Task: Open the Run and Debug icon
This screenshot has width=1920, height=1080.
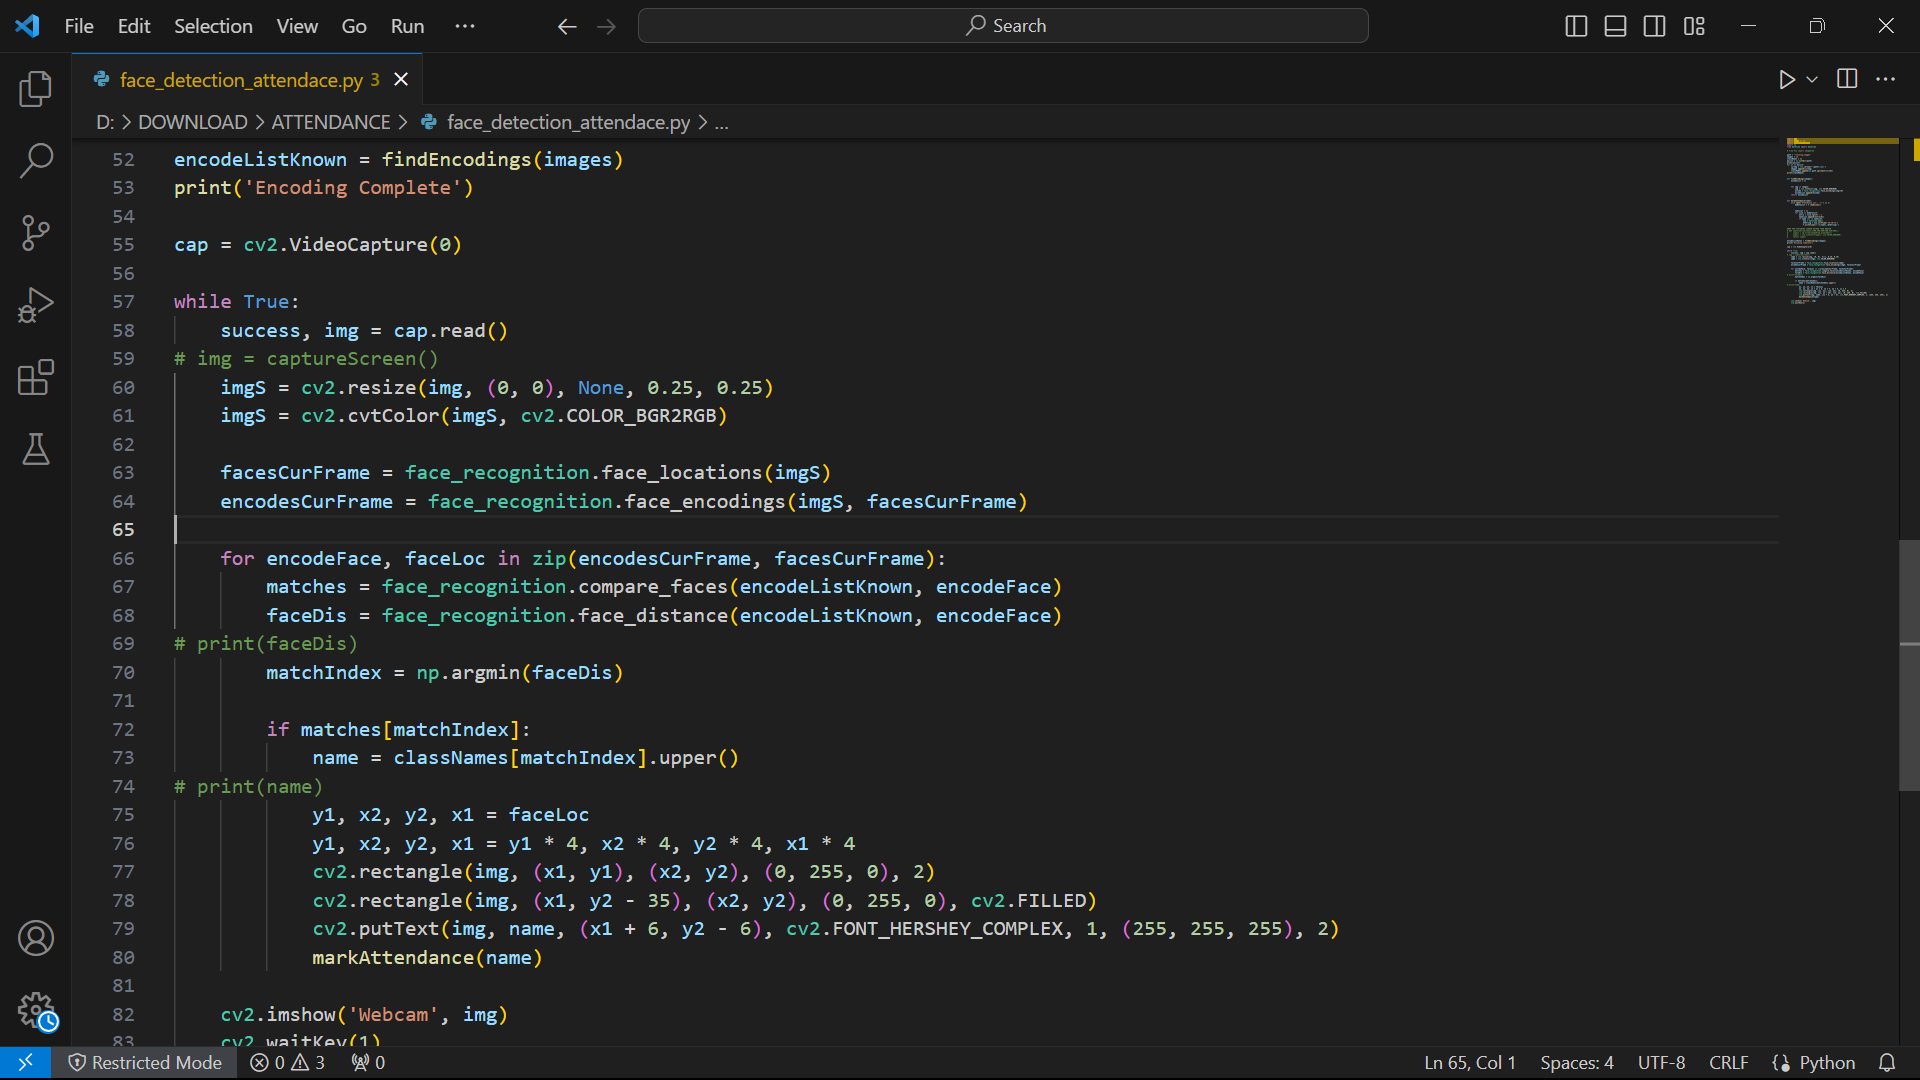Action: [x=36, y=306]
